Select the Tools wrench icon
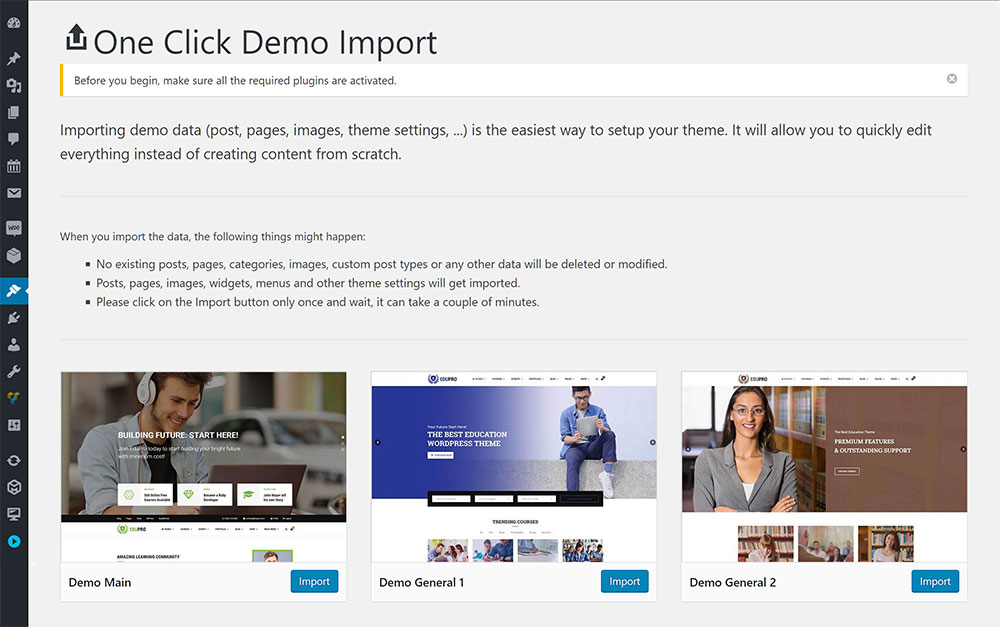Viewport: 1000px width, 627px height. 14,371
